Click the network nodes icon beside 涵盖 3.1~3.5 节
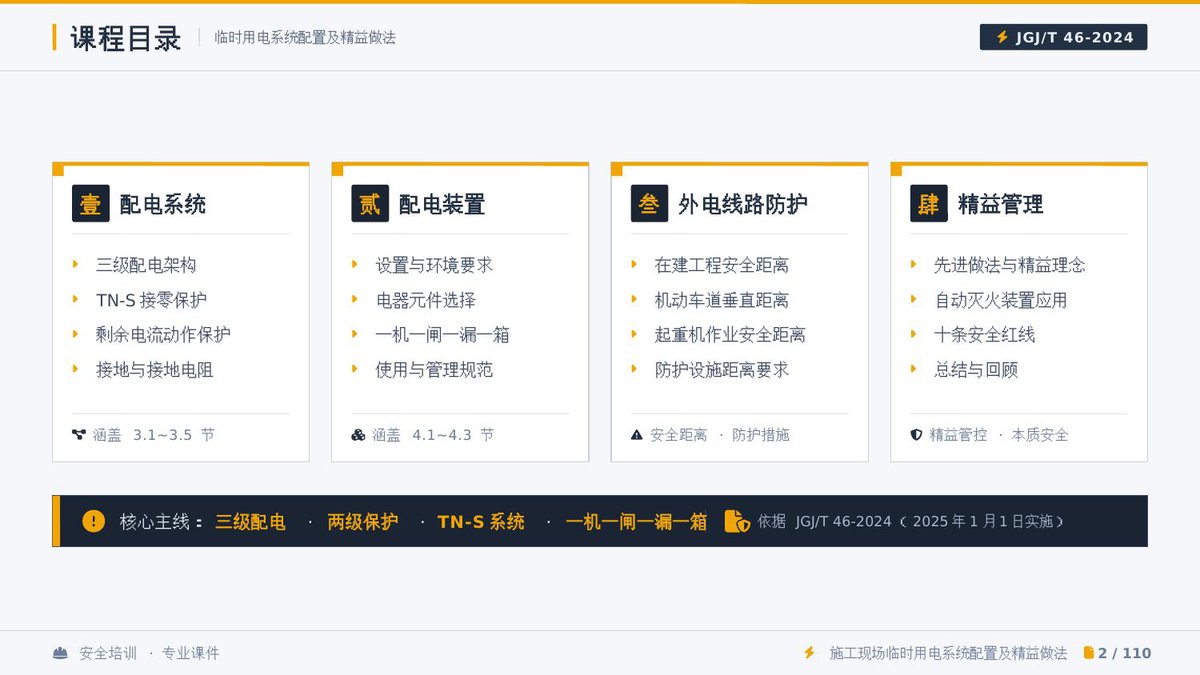The image size is (1200, 675). [x=79, y=435]
